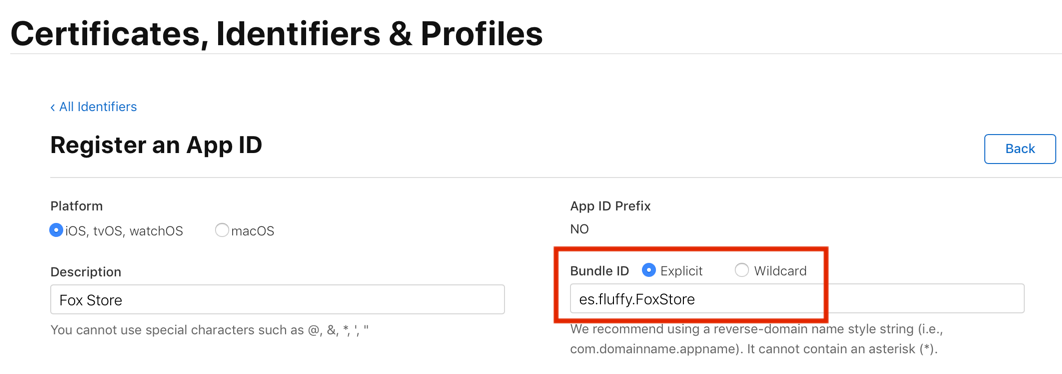Click the Register an App ID heading

click(156, 145)
